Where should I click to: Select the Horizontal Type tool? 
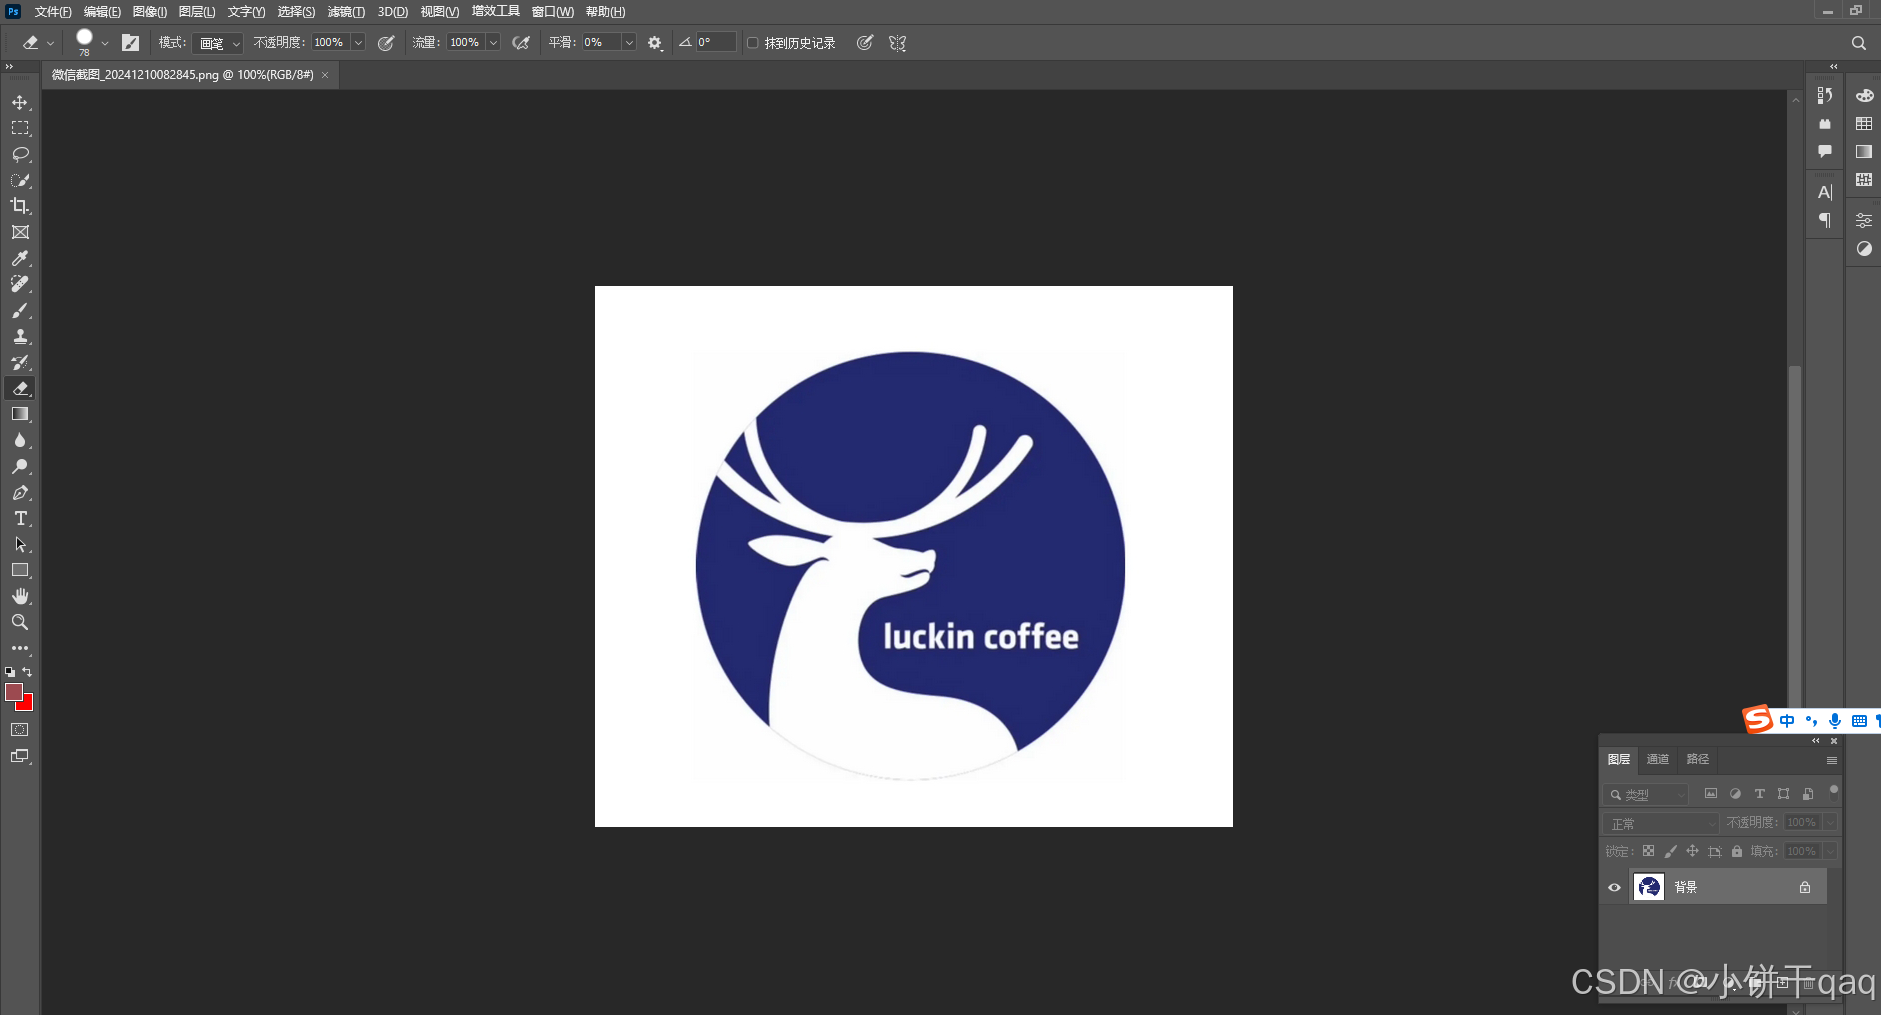20,518
